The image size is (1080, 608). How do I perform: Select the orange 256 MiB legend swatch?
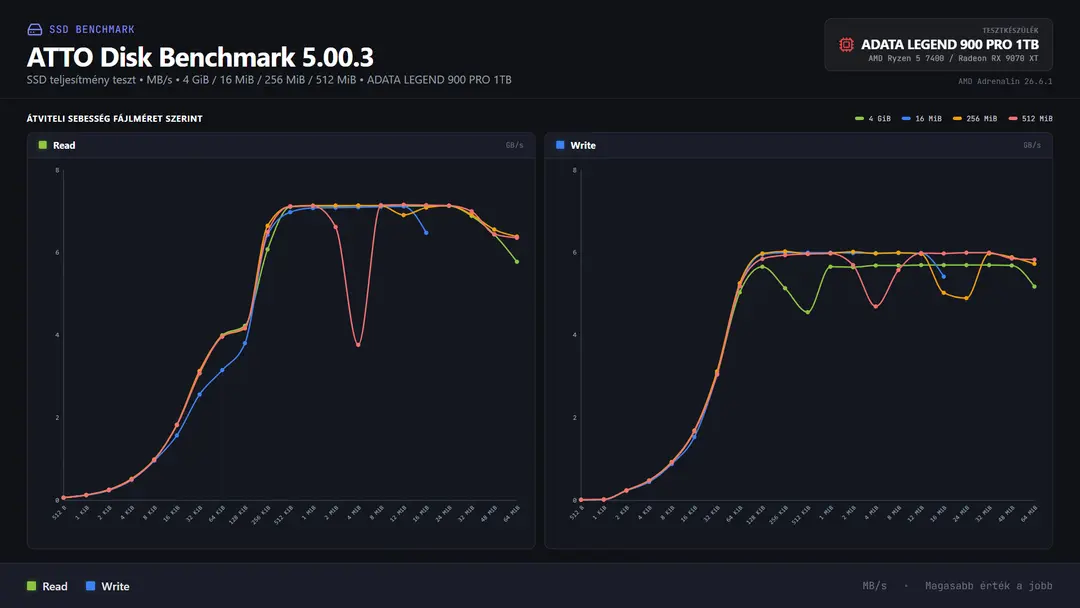click(x=957, y=118)
